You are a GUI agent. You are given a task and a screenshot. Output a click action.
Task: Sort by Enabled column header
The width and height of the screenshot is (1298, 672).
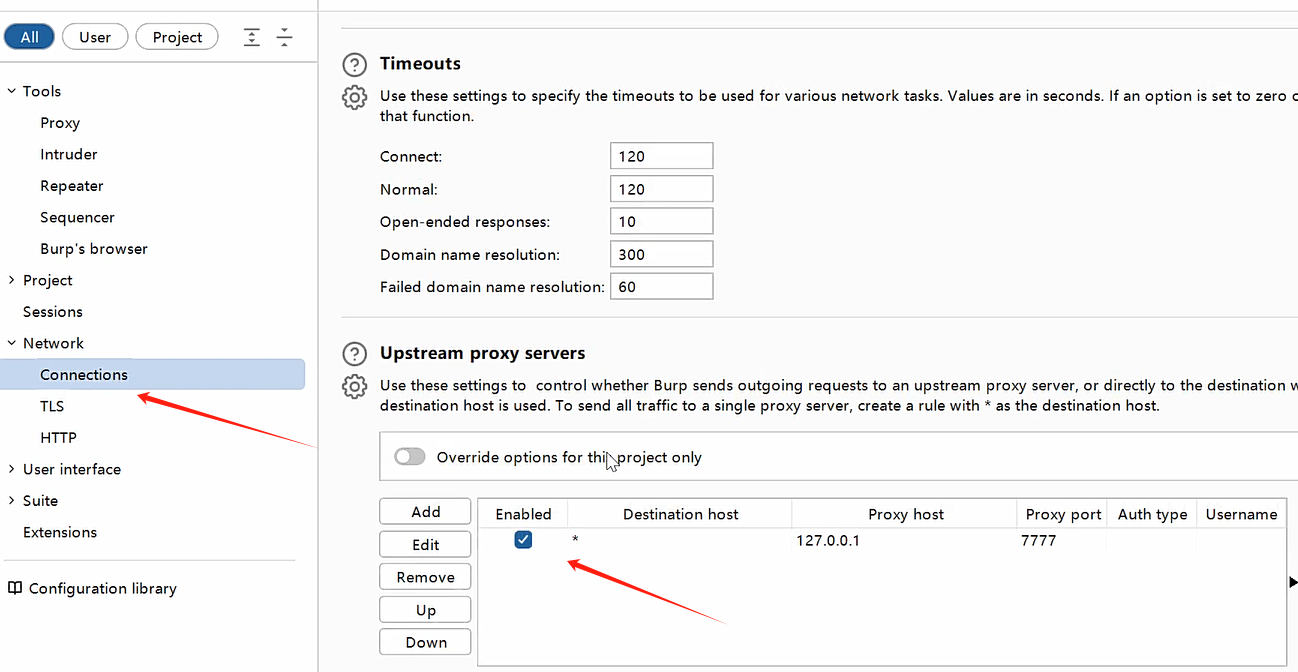523,514
